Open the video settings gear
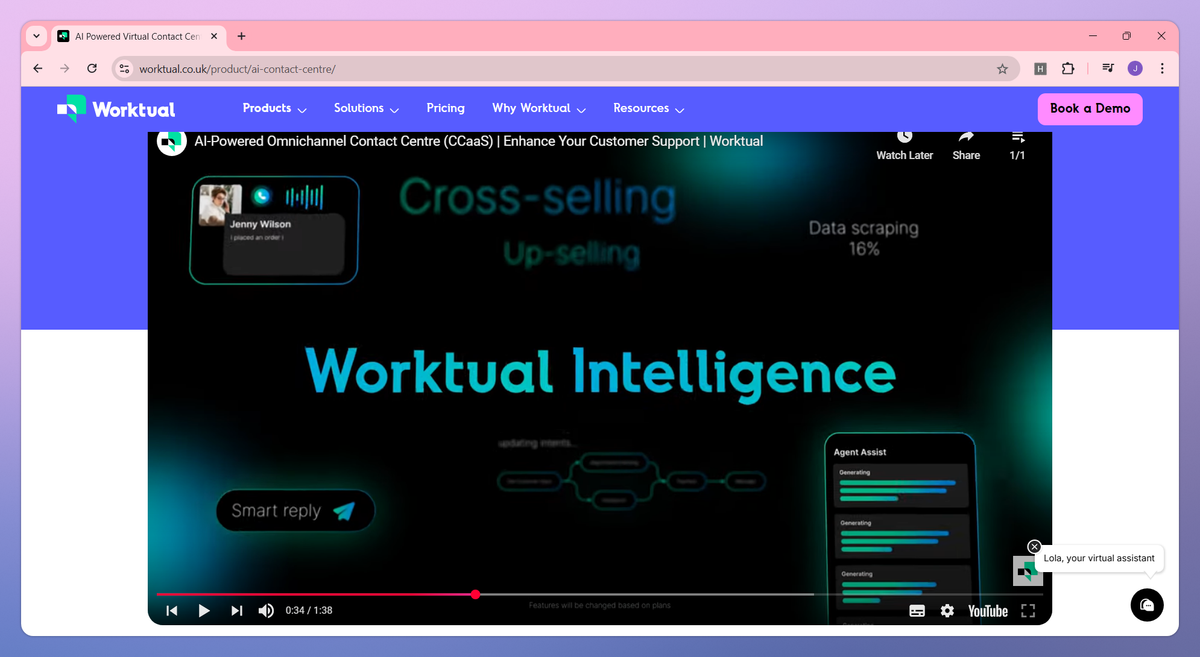The width and height of the screenshot is (1200, 657). pos(947,611)
